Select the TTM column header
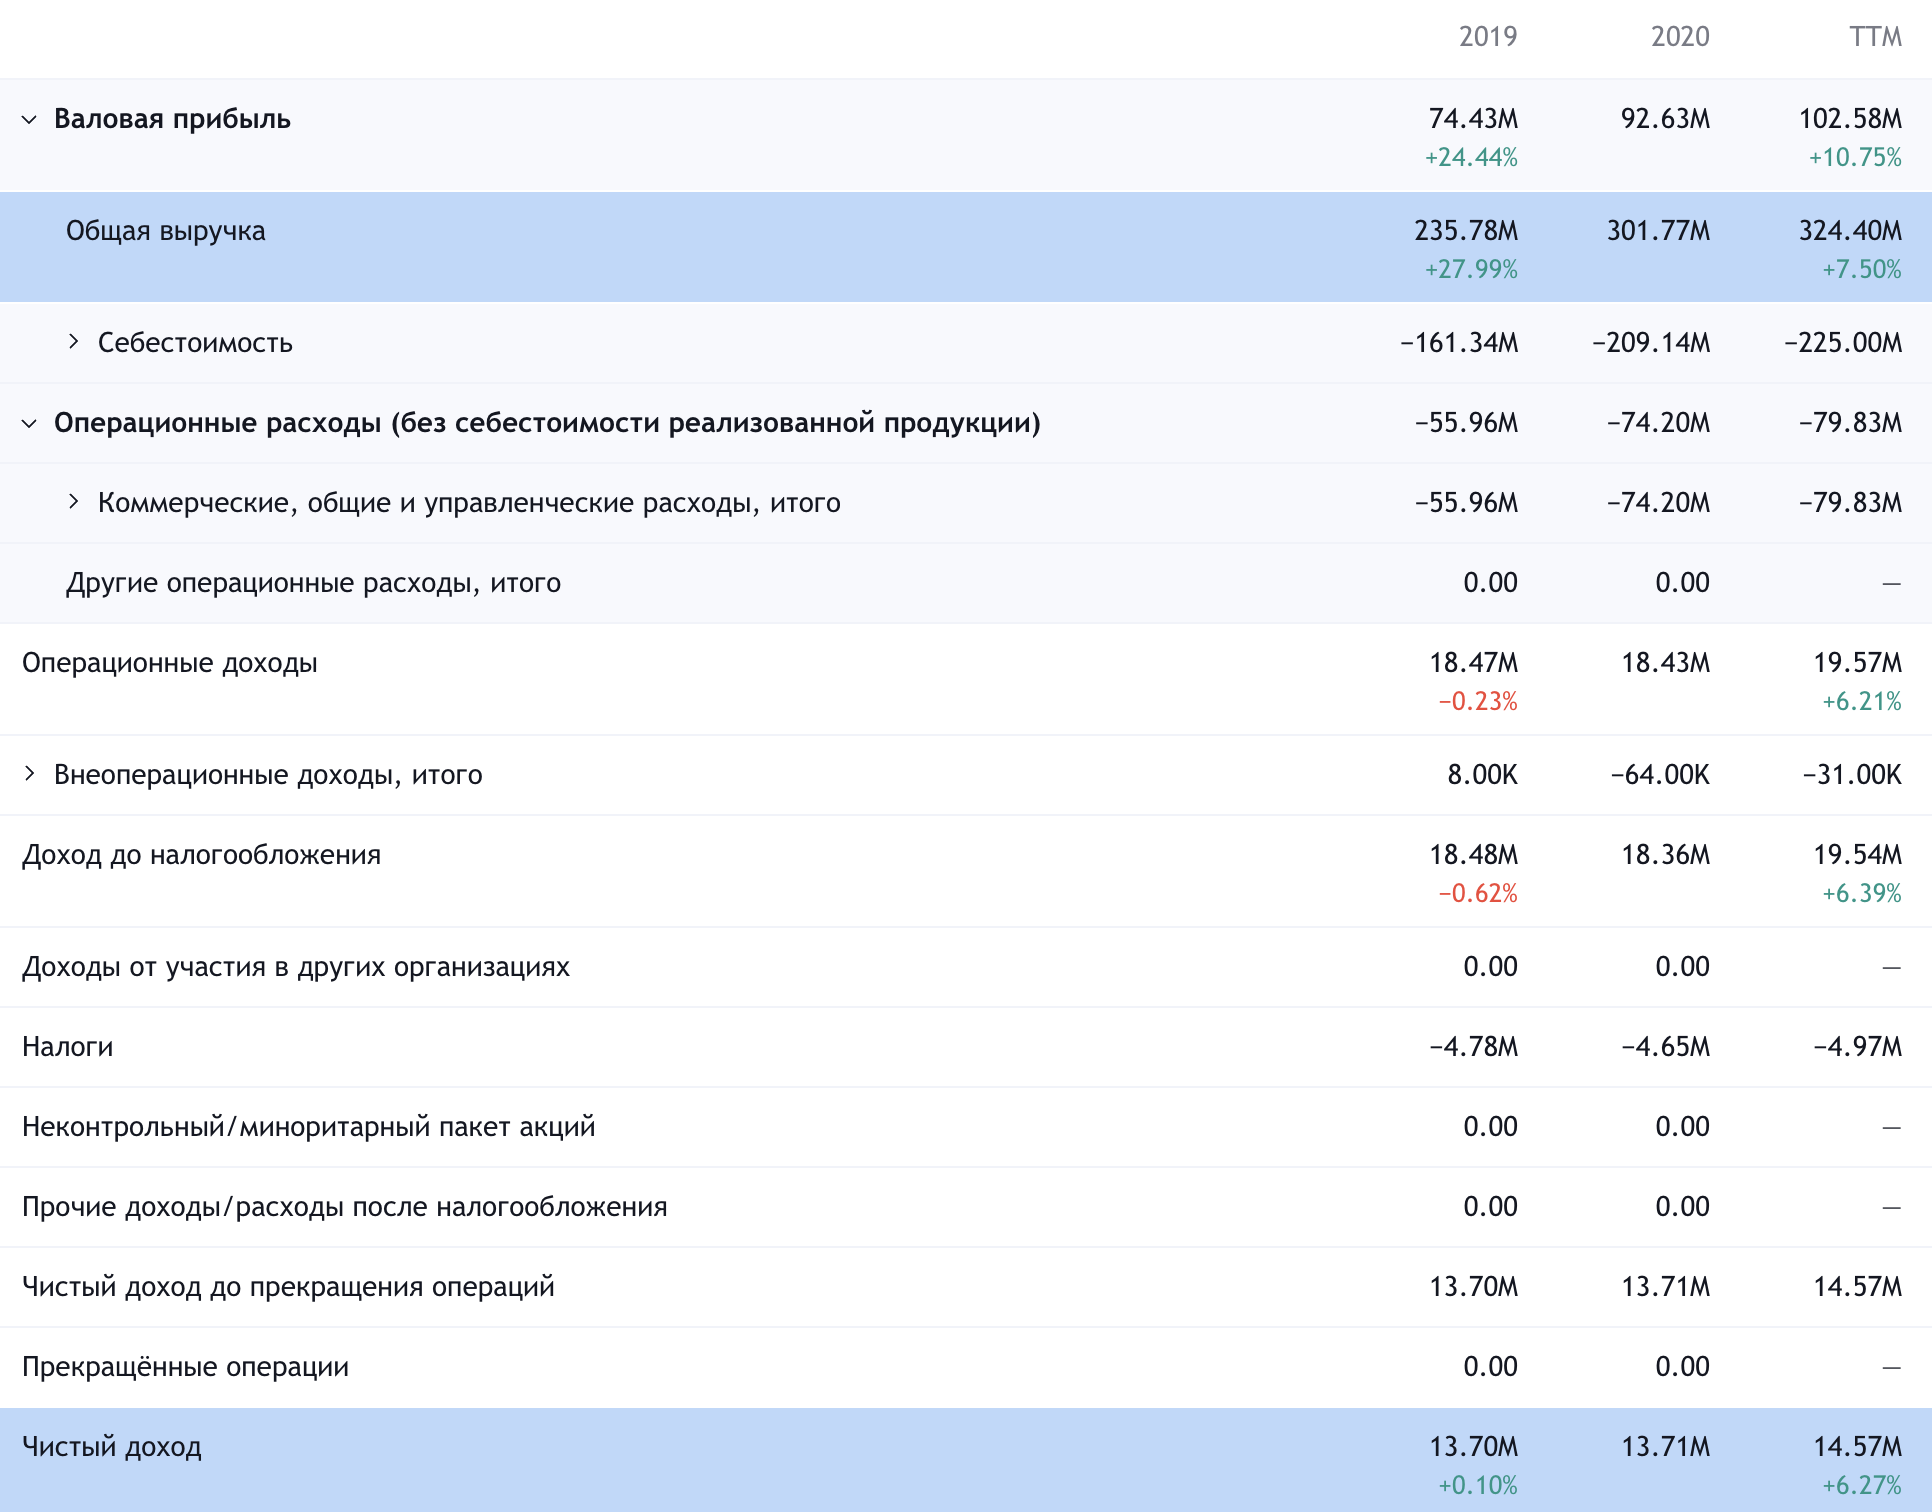 click(x=1875, y=37)
